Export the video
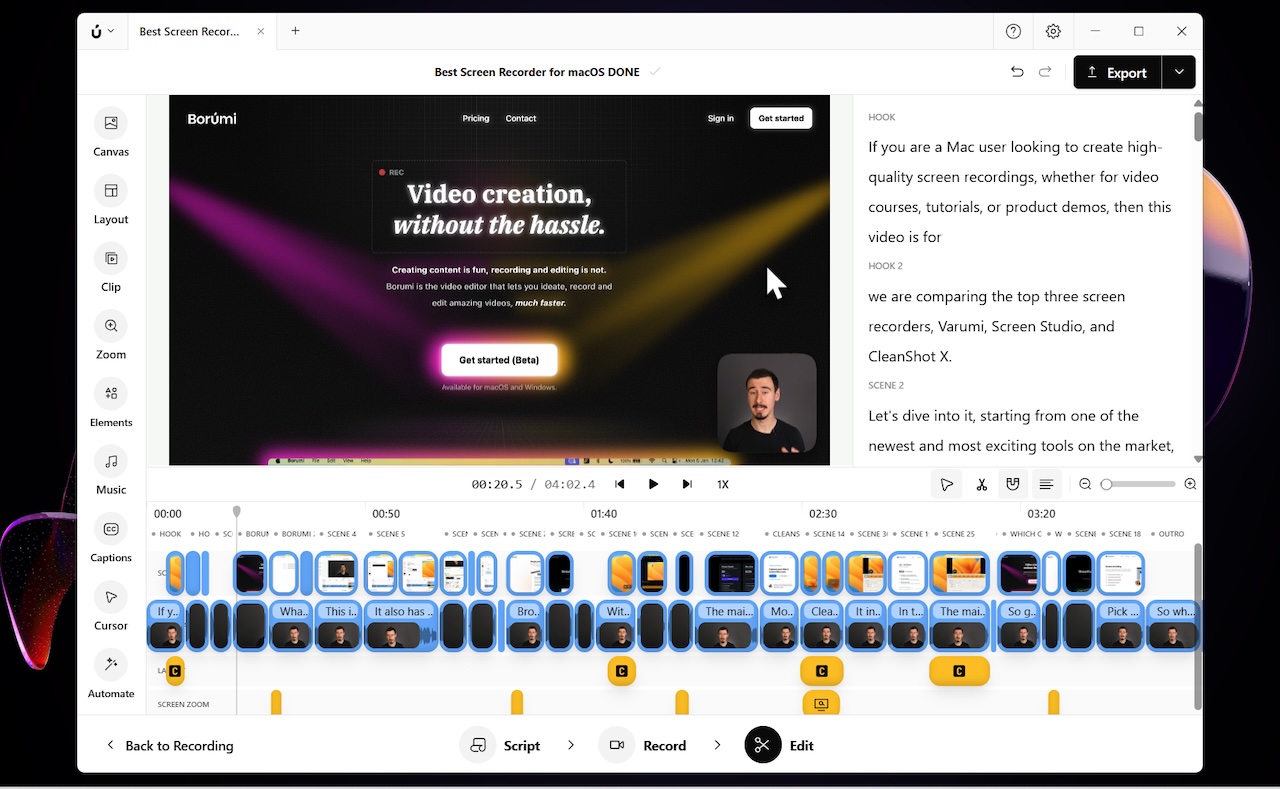1280x789 pixels. (1117, 72)
